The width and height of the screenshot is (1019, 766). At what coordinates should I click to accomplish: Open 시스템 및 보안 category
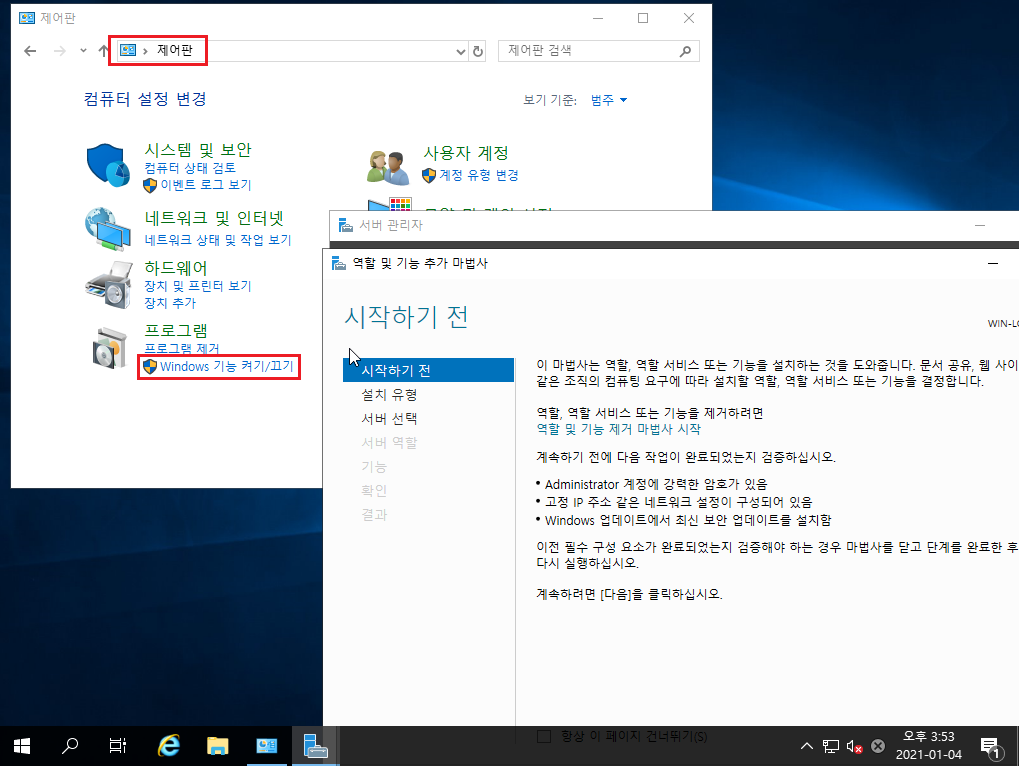click(198, 150)
